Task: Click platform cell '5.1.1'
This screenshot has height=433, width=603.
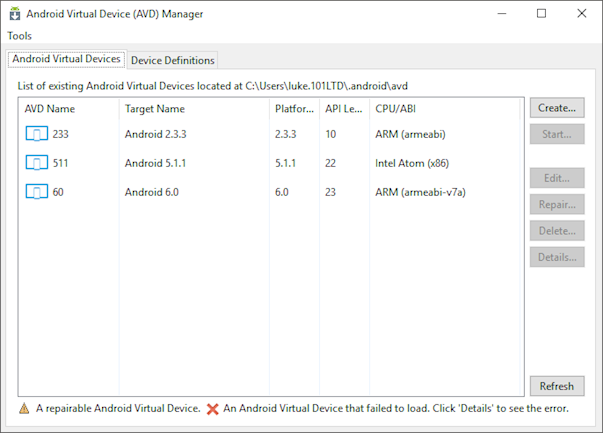Action: (x=285, y=163)
